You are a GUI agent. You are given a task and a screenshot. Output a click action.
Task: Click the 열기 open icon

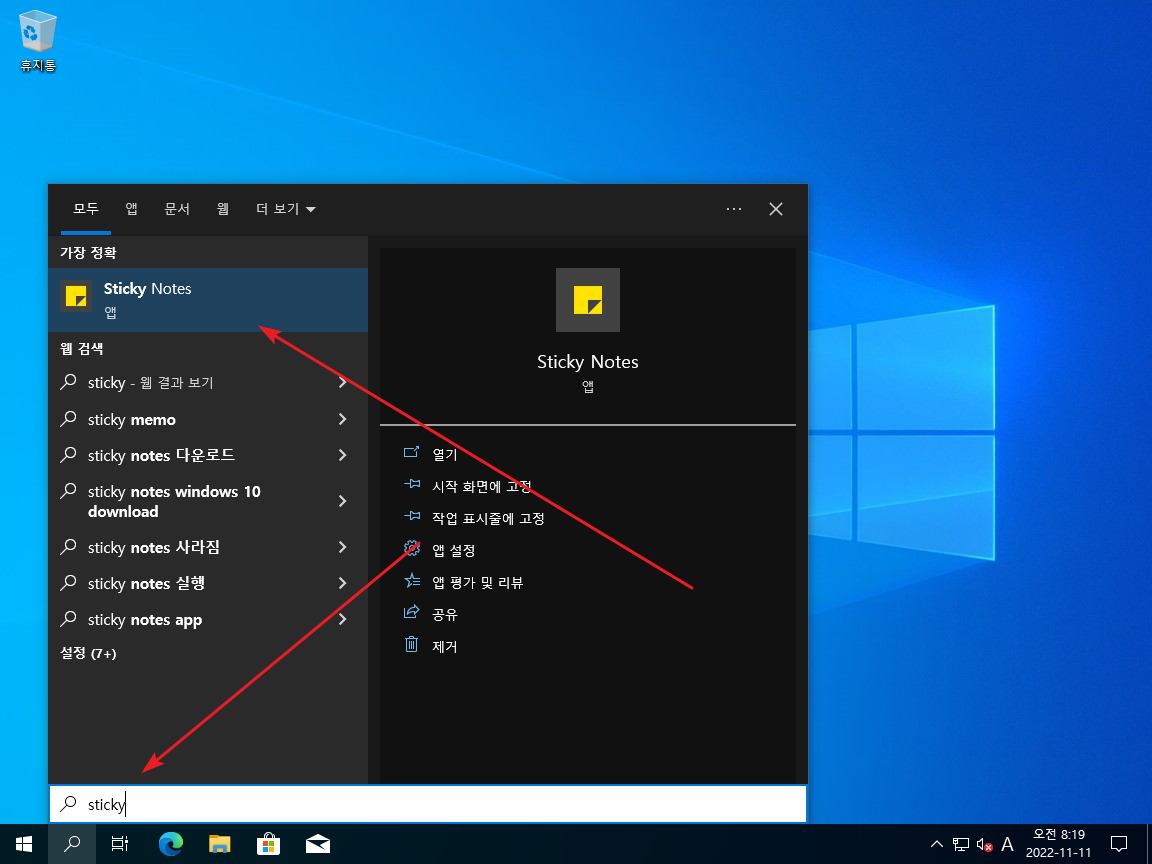[x=411, y=453]
